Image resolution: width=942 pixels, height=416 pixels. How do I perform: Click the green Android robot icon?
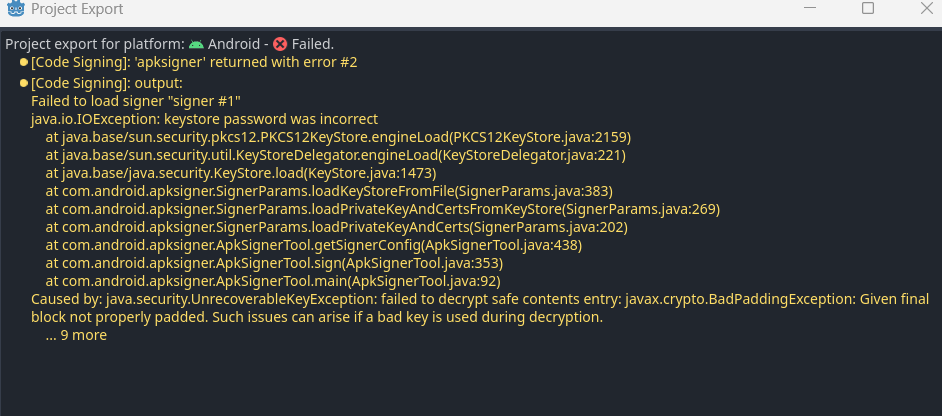point(196,44)
